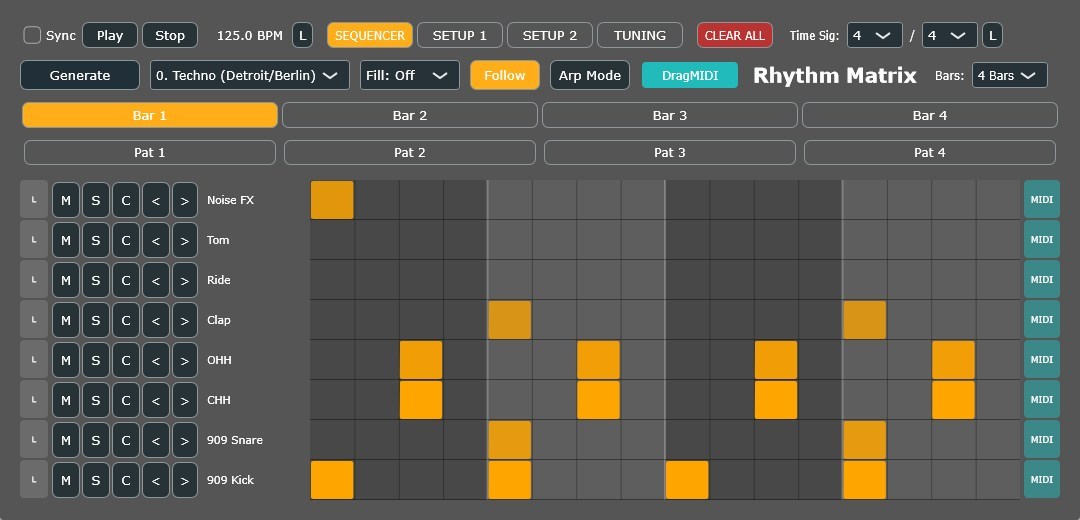
Task: Open the SETUP 2 tab
Action: pyautogui.click(x=550, y=35)
